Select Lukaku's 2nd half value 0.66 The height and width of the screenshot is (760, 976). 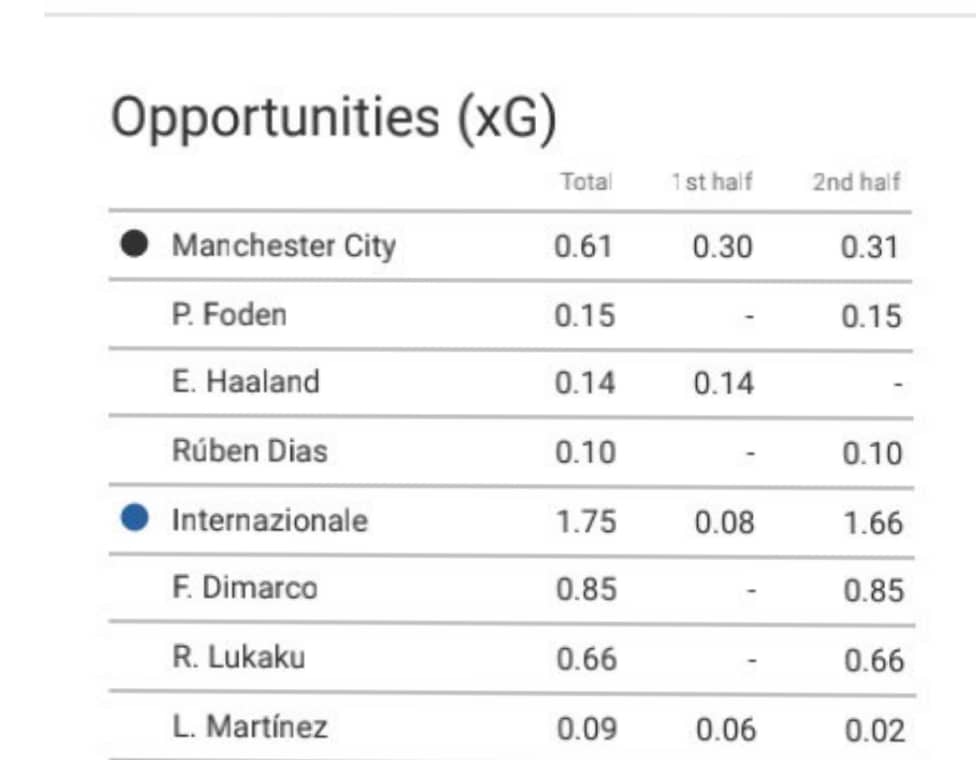pos(874,660)
